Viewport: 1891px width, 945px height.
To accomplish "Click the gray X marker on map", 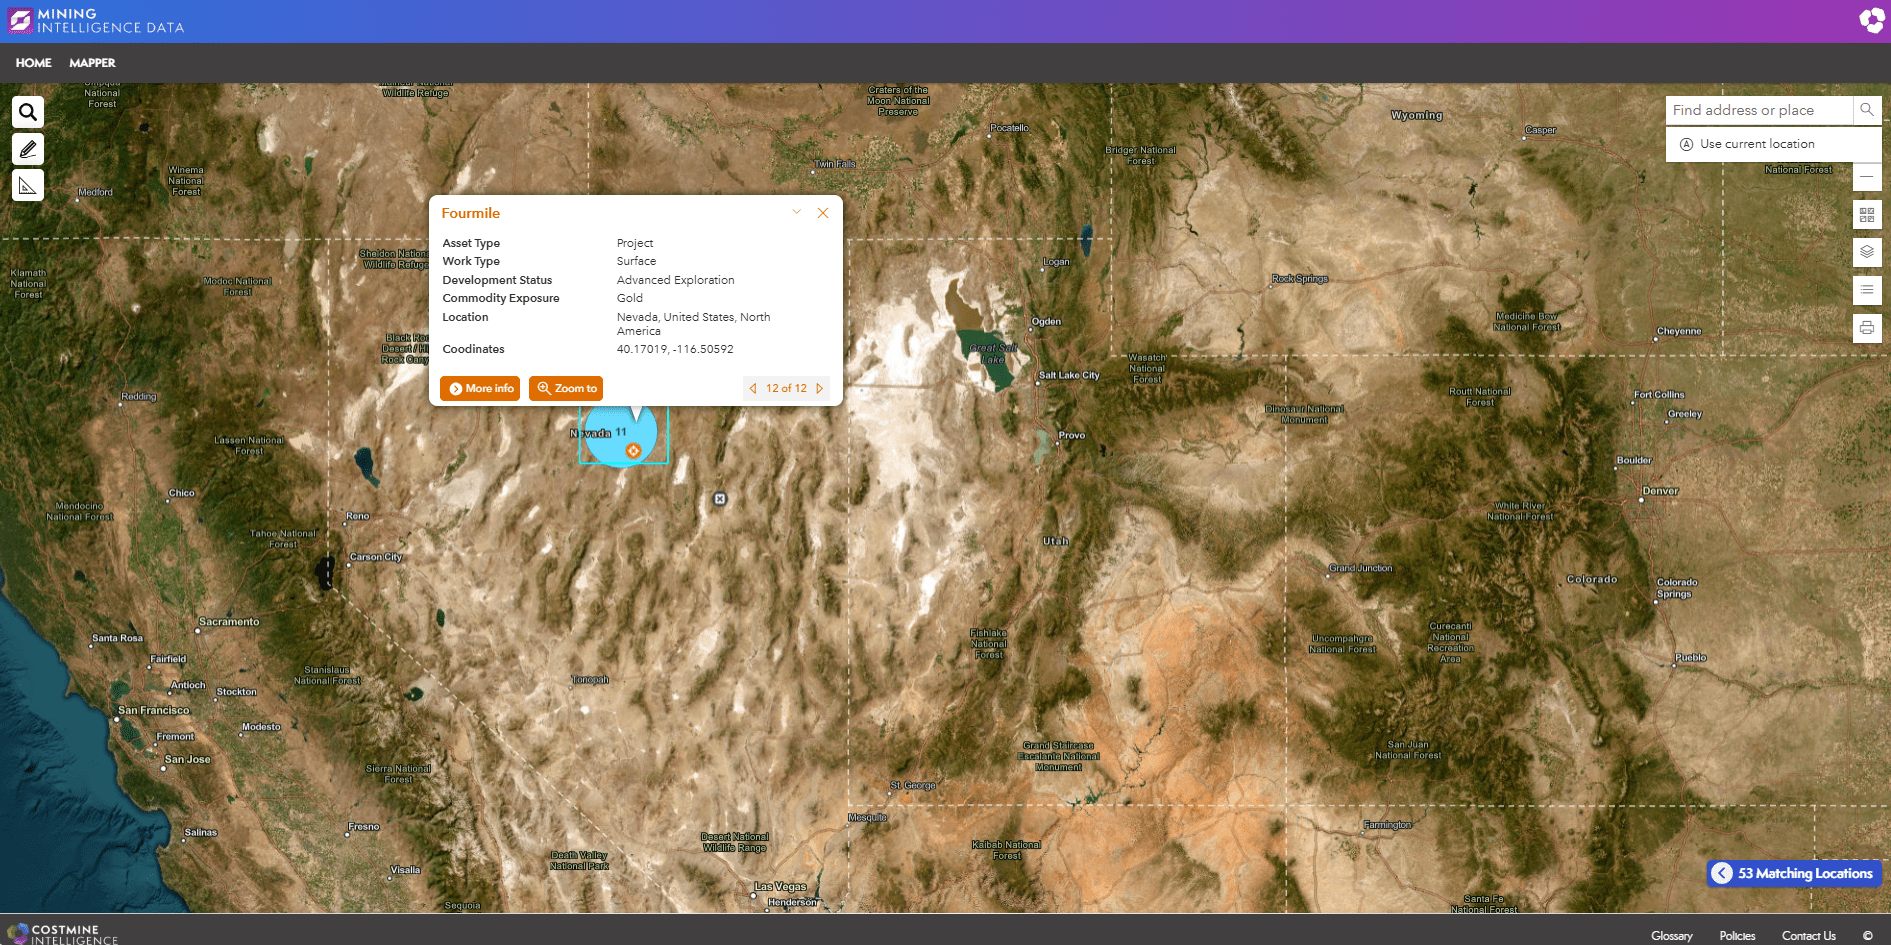I will click(x=720, y=499).
